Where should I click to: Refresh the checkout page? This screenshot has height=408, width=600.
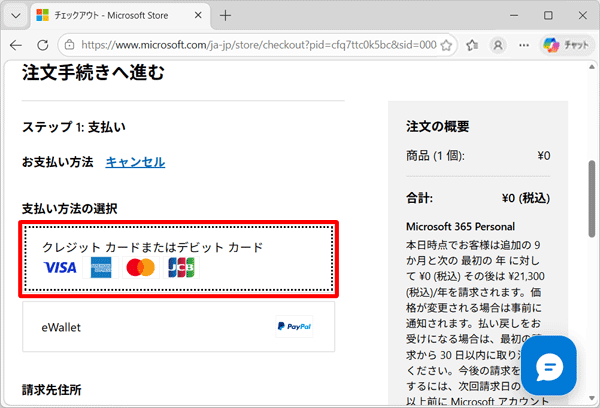click(x=43, y=45)
